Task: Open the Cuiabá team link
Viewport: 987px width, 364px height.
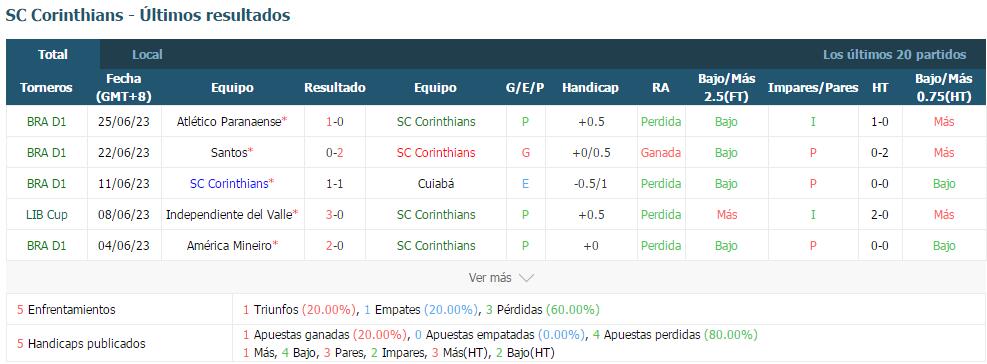Action: pos(436,184)
